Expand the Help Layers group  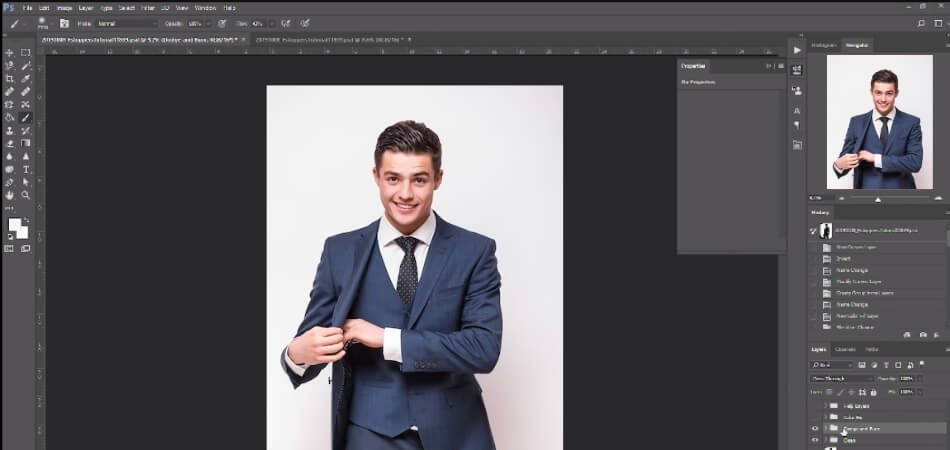[825, 406]
